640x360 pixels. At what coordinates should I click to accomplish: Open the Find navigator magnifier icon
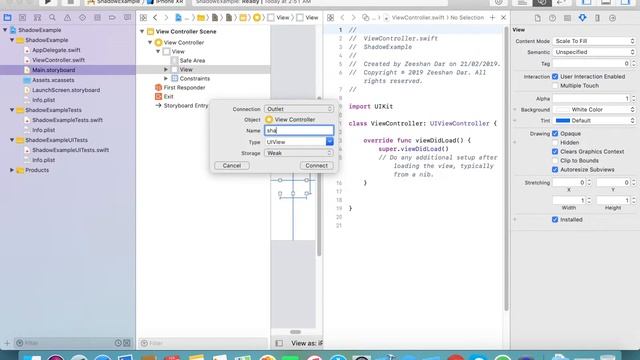click(52, 18)
